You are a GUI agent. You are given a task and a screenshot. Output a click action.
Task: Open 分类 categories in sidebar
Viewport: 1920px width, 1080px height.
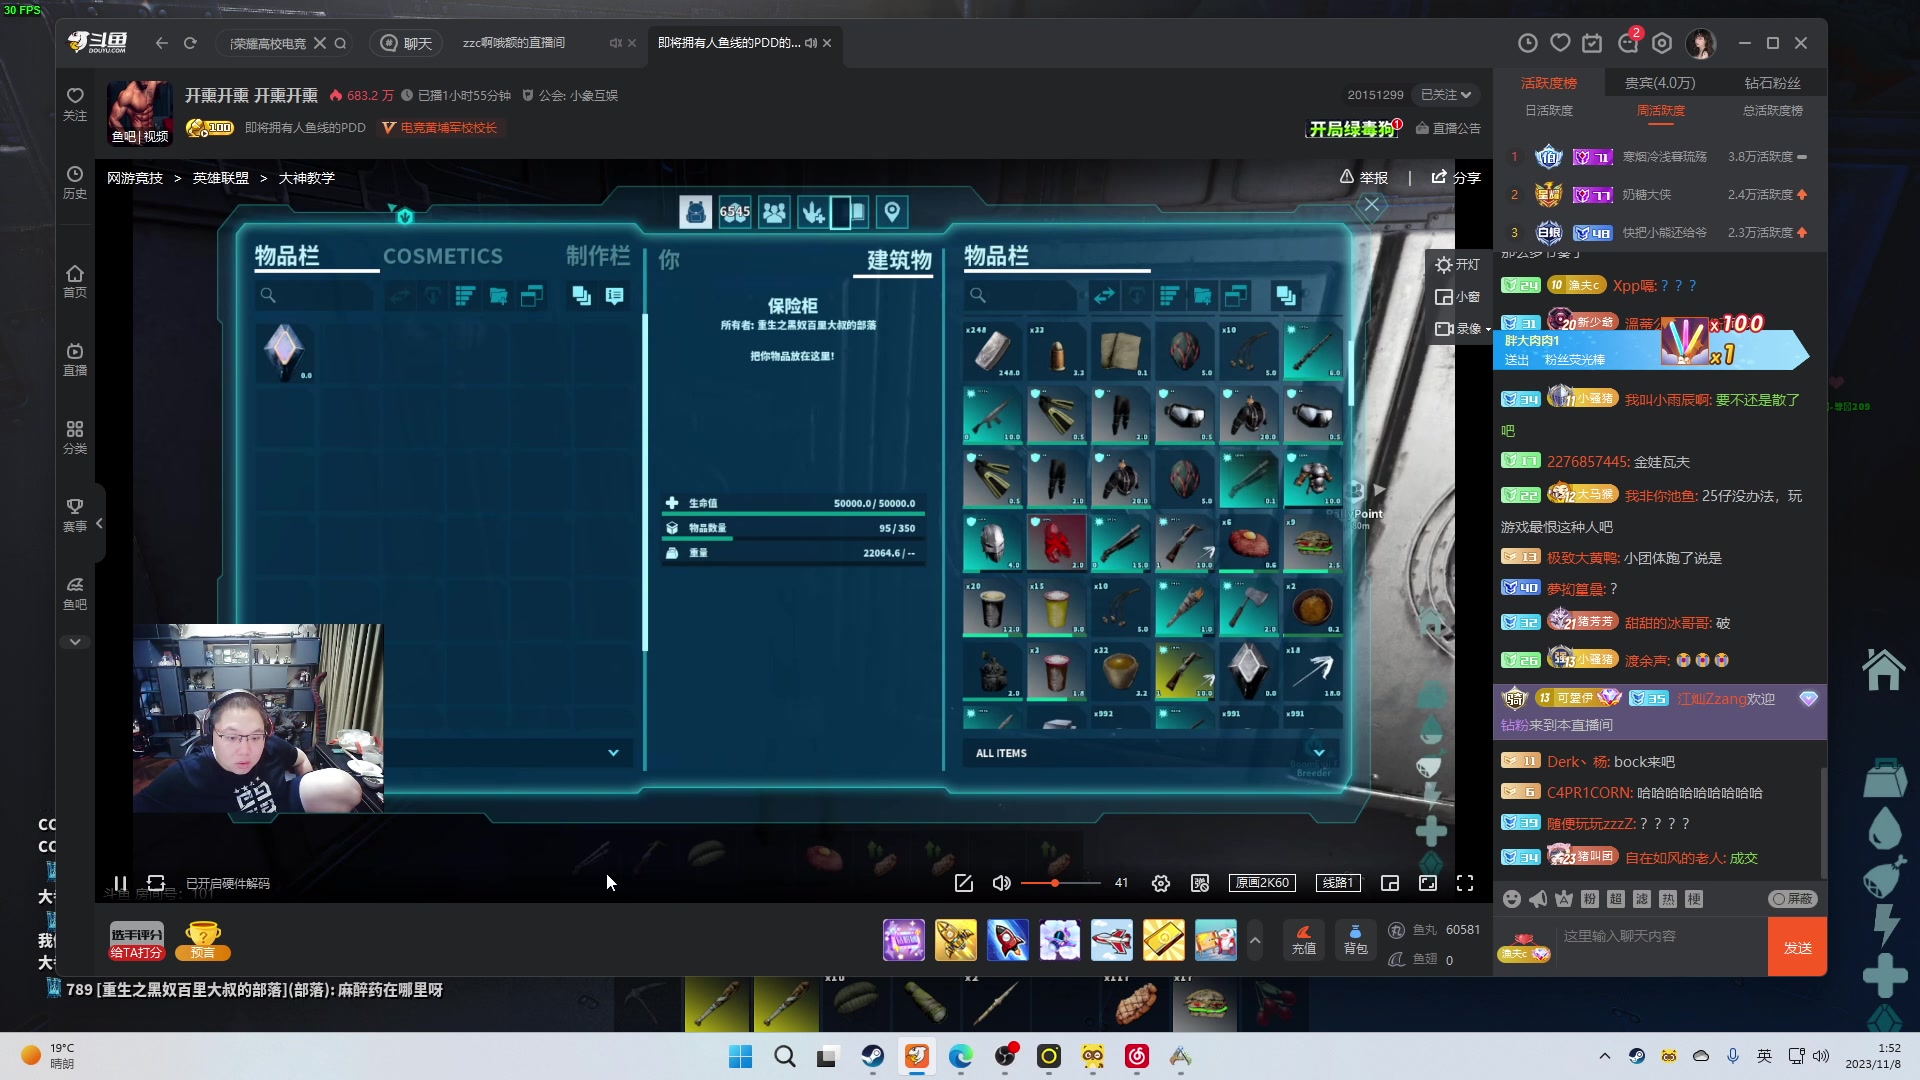[75, 437]
